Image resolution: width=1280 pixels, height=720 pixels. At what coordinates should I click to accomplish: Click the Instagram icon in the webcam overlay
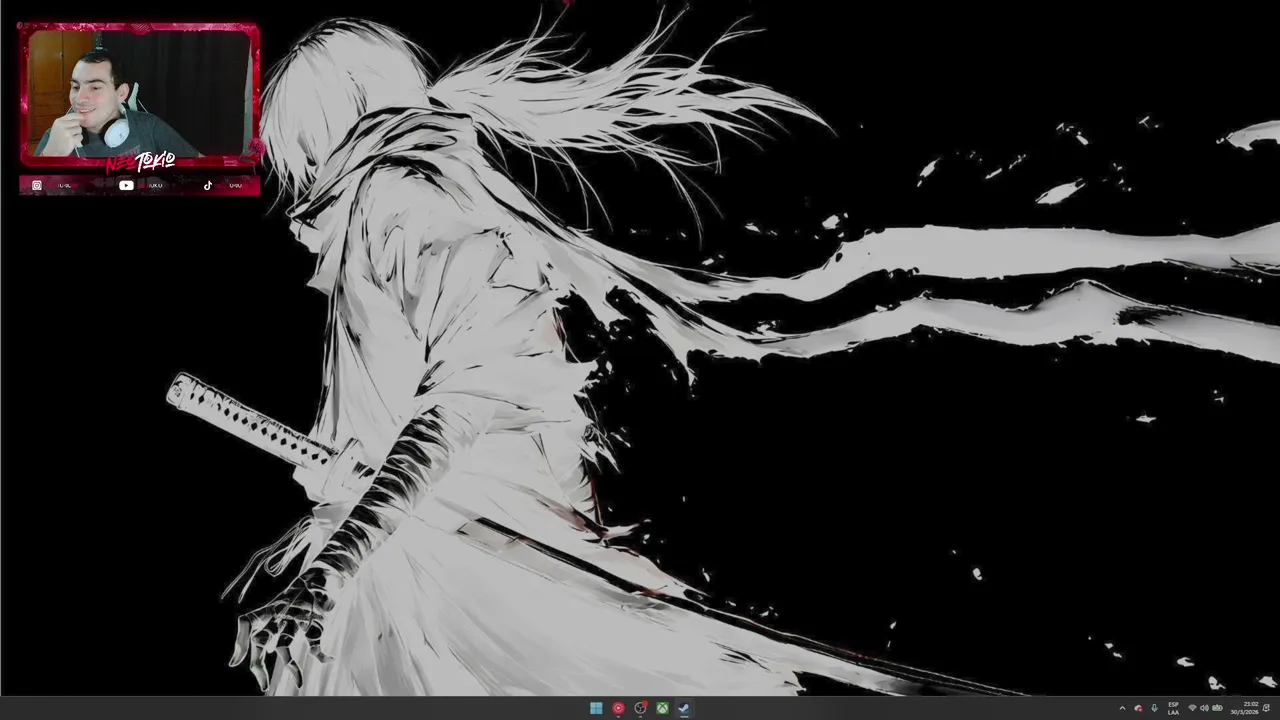point(37,185)
